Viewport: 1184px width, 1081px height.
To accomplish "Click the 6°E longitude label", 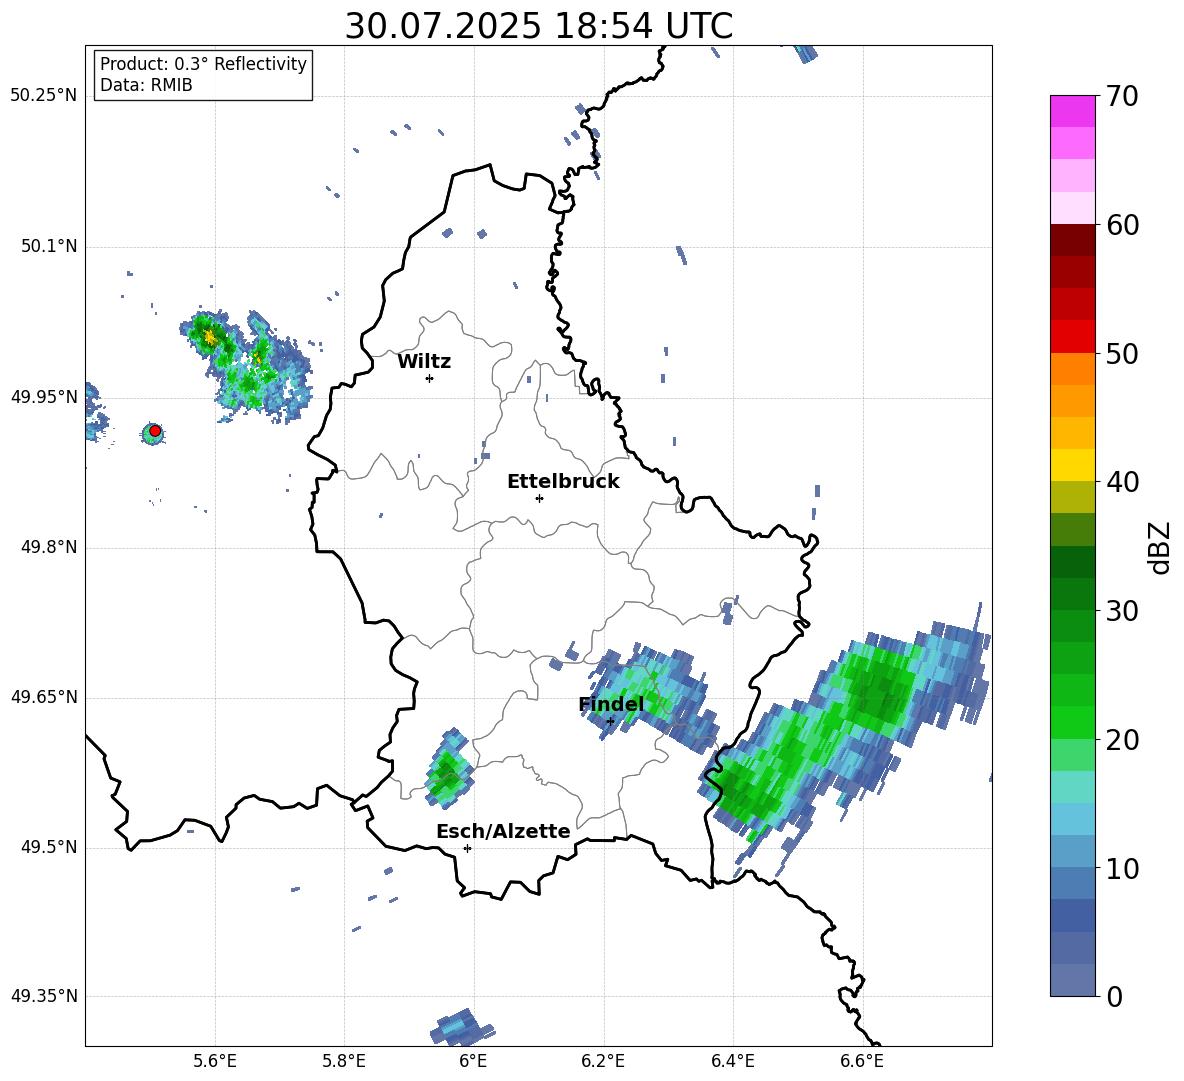I will point(473,1061).
